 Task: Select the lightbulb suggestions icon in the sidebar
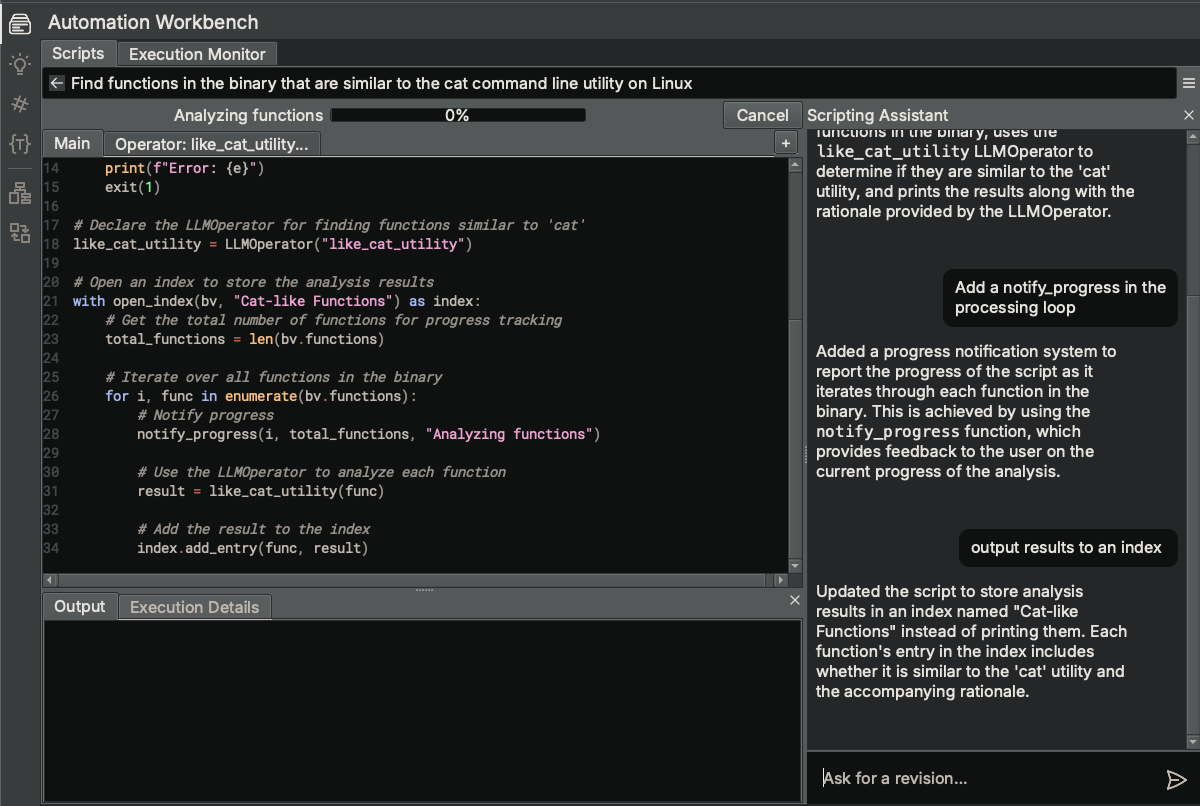[x=19, y=63]
